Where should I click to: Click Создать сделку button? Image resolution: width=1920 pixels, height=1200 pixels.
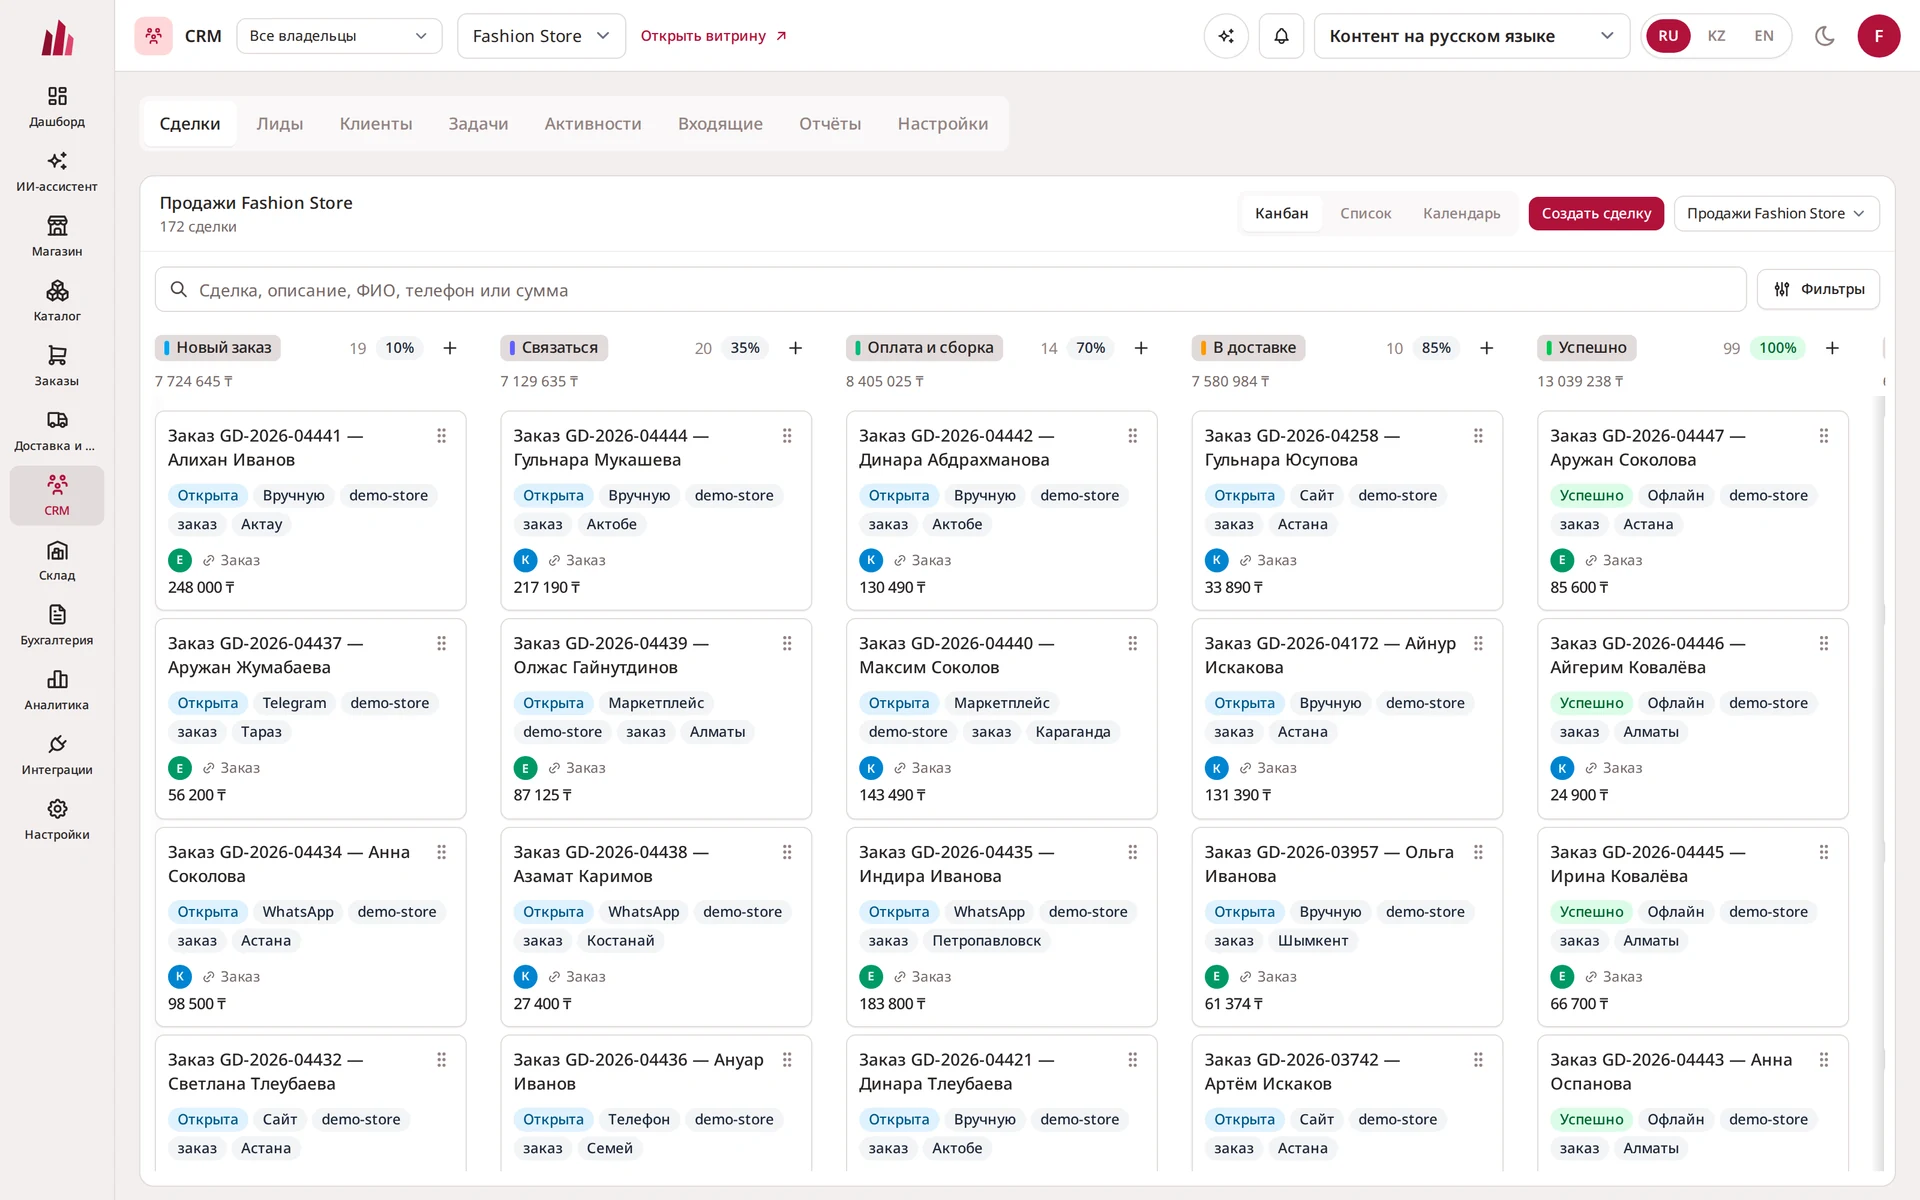pos(1596,213)
